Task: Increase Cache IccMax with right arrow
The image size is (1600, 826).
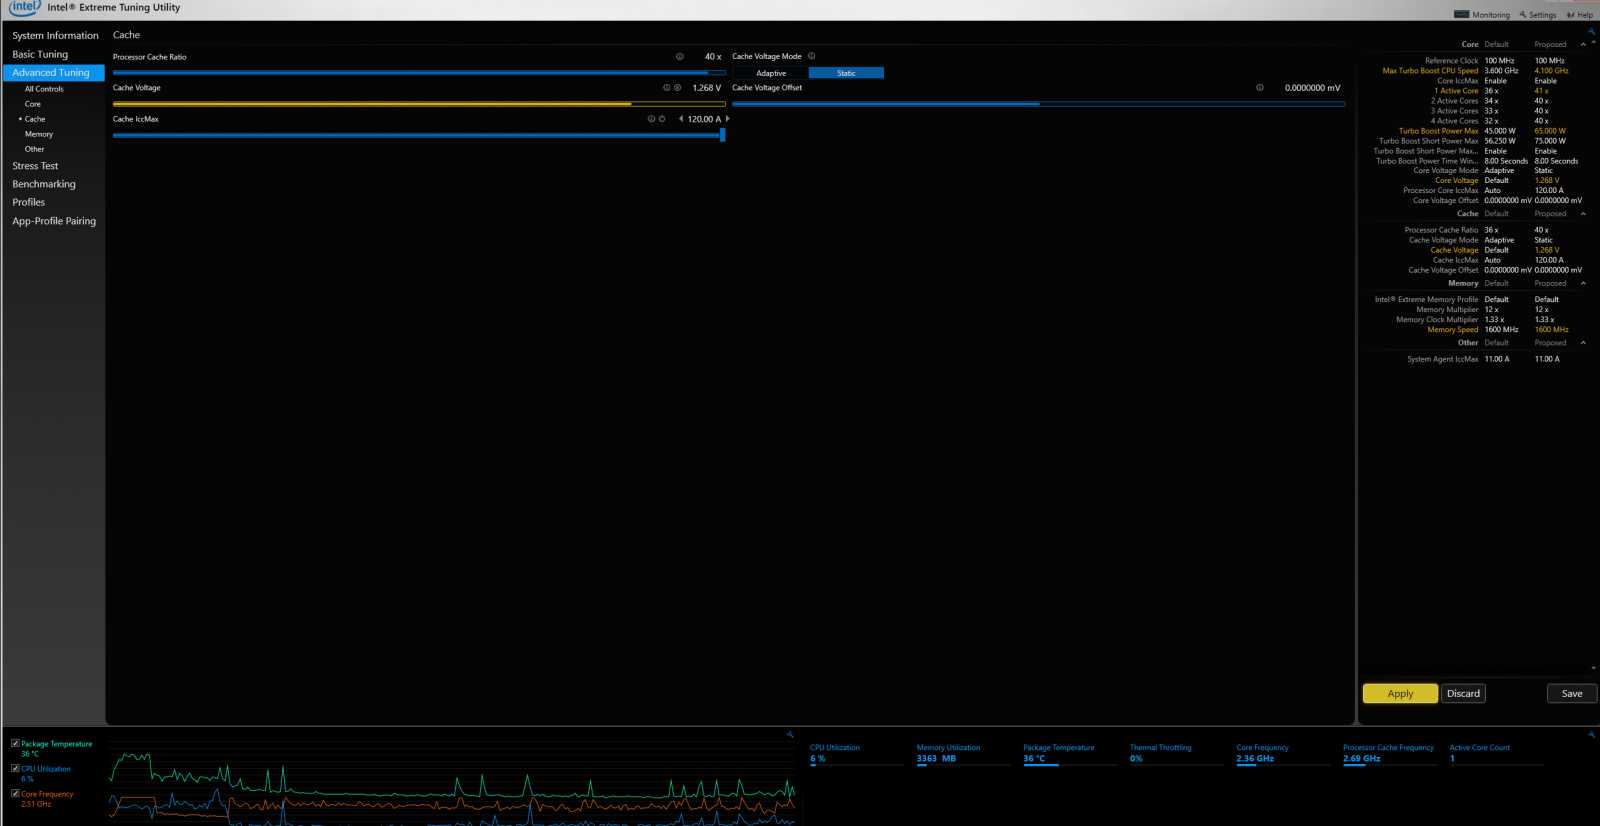Action: [727, 119]
